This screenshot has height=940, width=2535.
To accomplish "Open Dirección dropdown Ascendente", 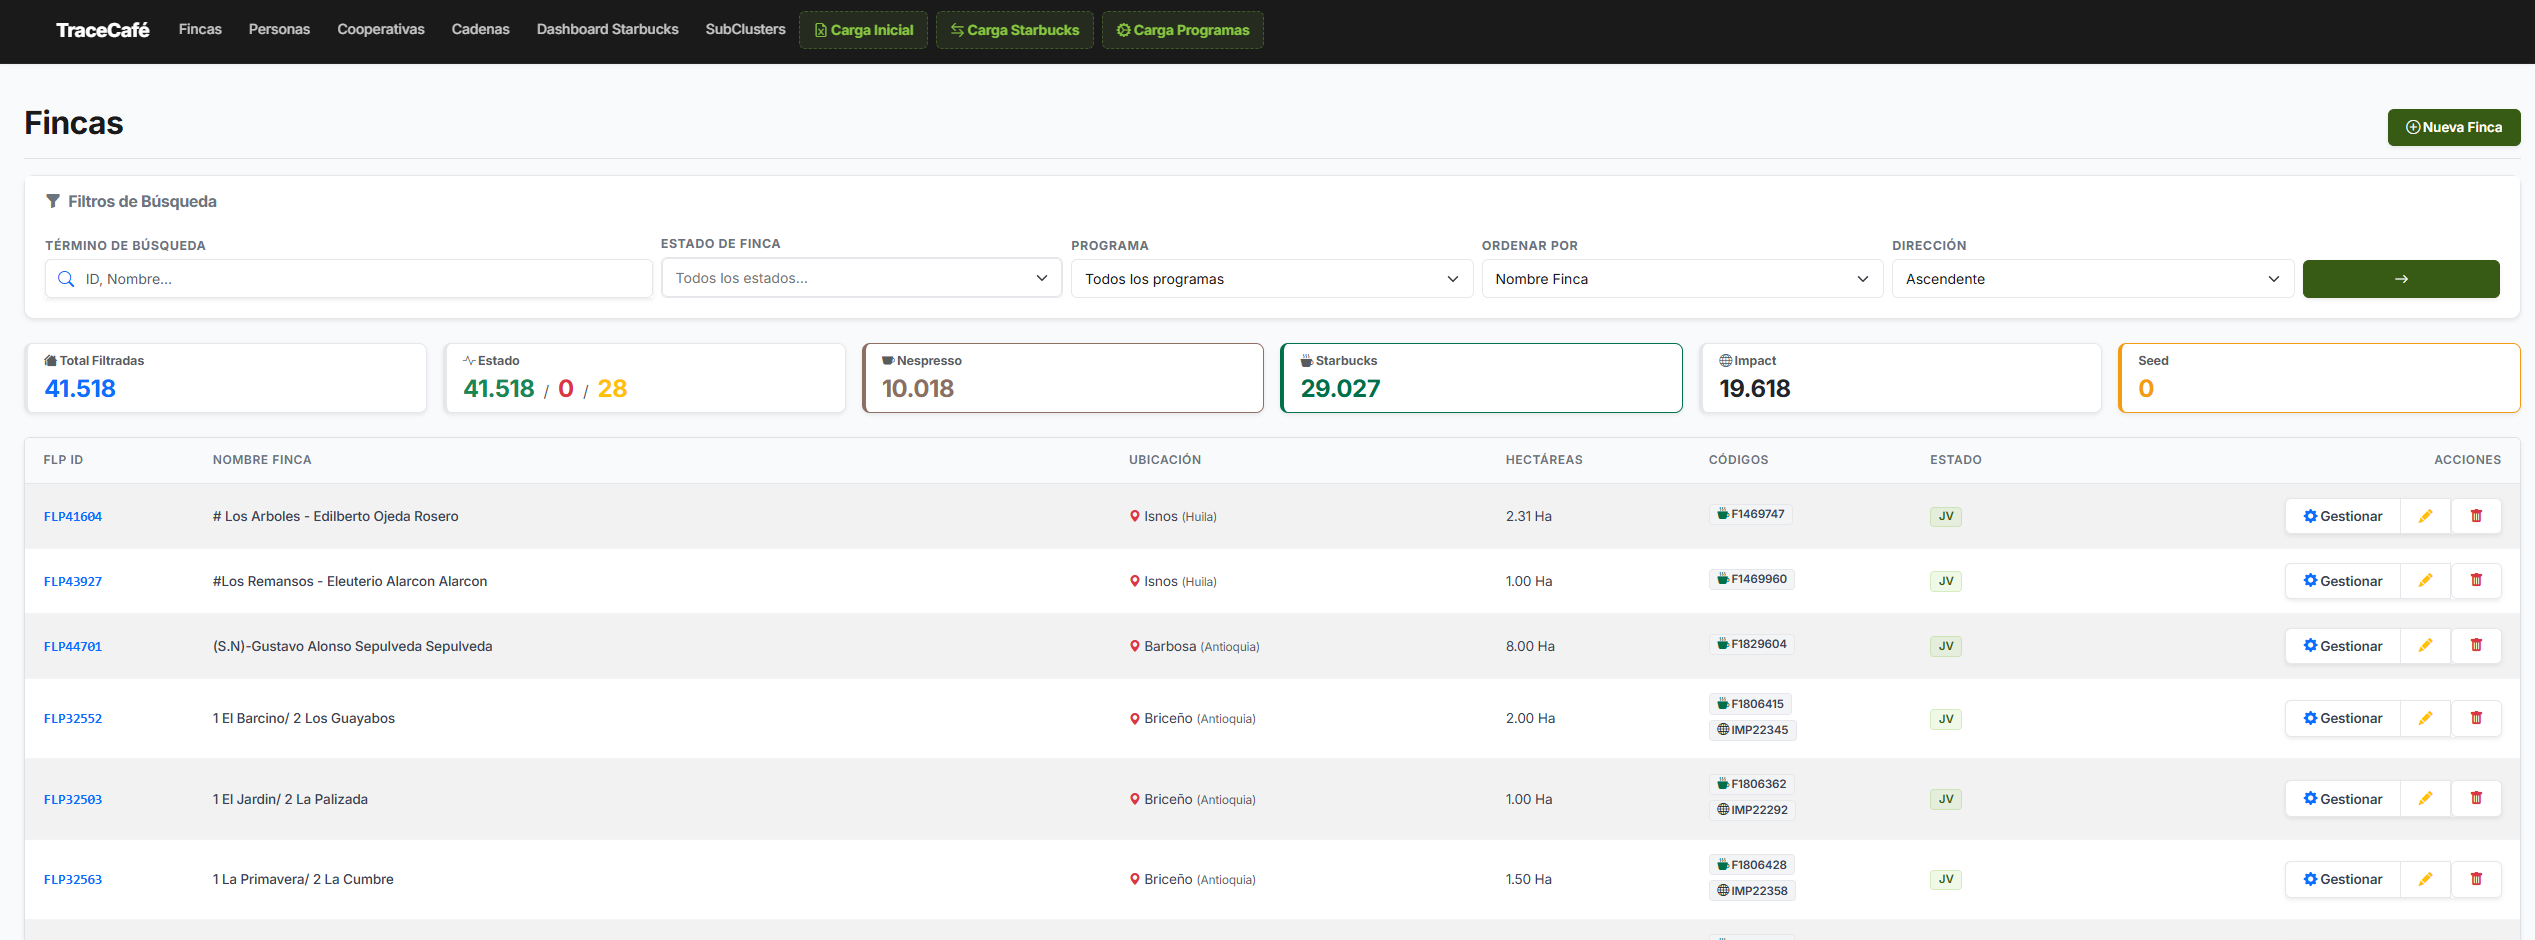I will click(x=2093, y=279).
